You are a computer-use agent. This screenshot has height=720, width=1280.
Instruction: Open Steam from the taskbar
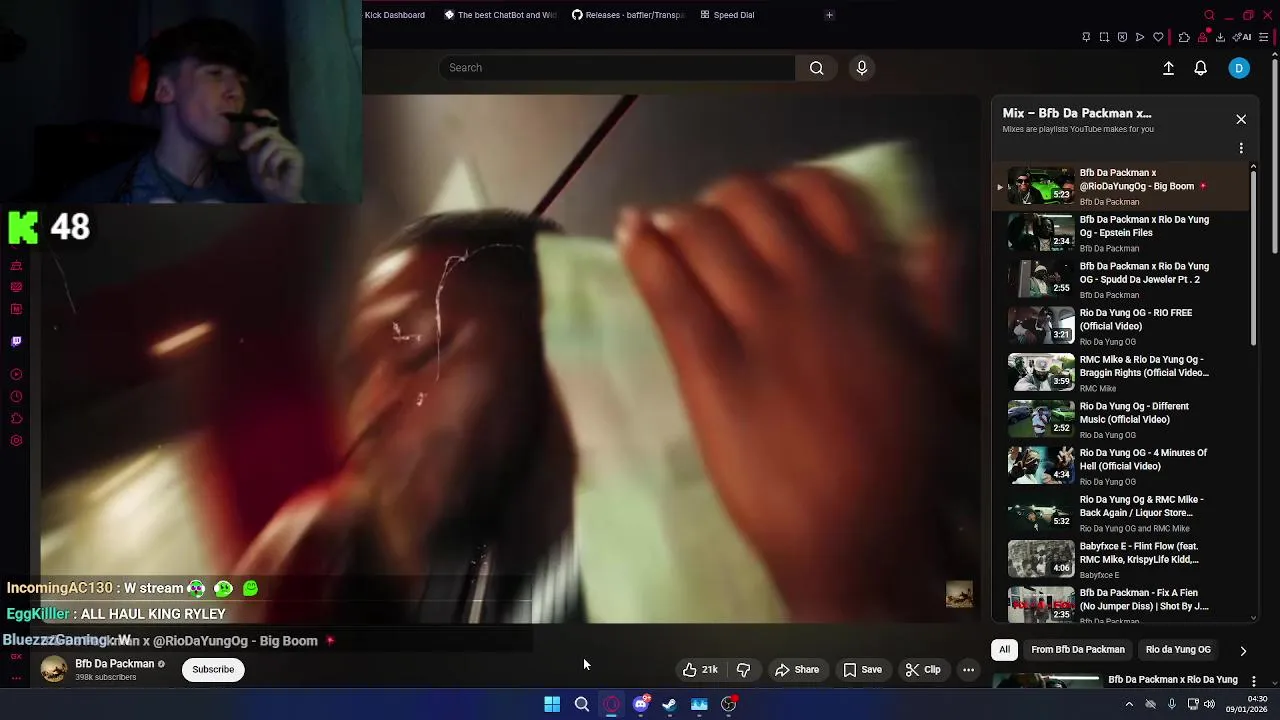(x=669, y=704)
